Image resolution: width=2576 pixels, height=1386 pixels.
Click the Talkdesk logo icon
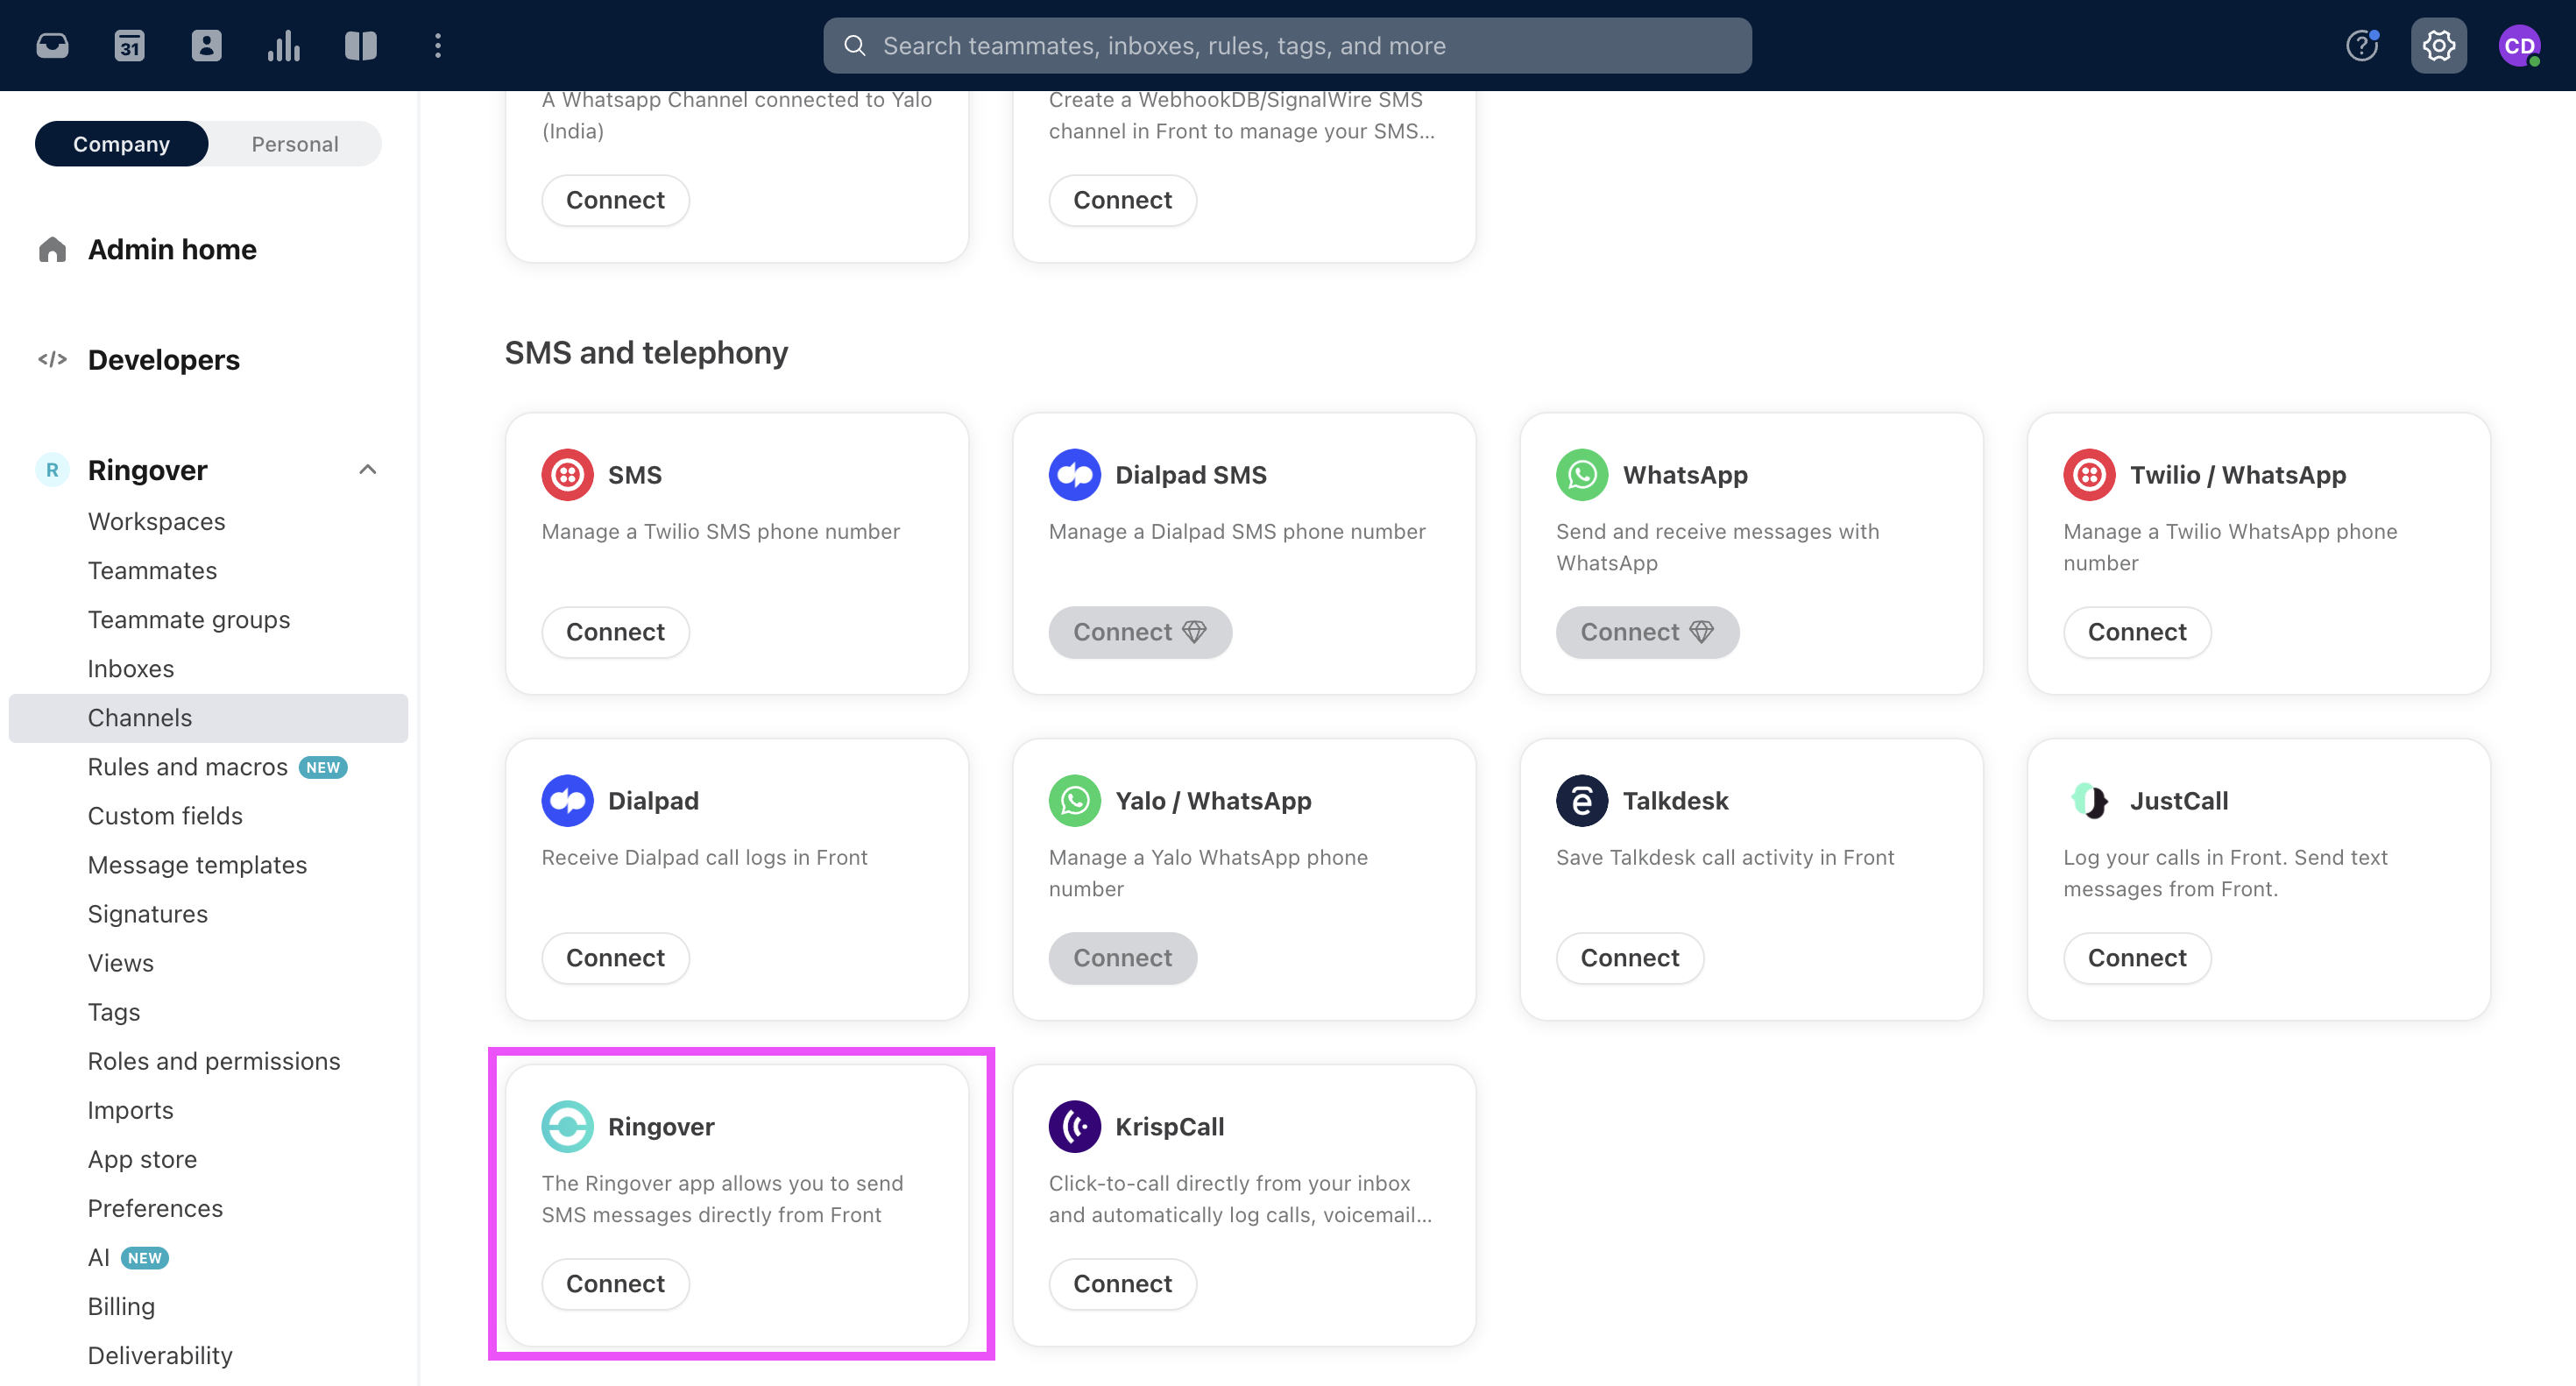coord(1582,800)
